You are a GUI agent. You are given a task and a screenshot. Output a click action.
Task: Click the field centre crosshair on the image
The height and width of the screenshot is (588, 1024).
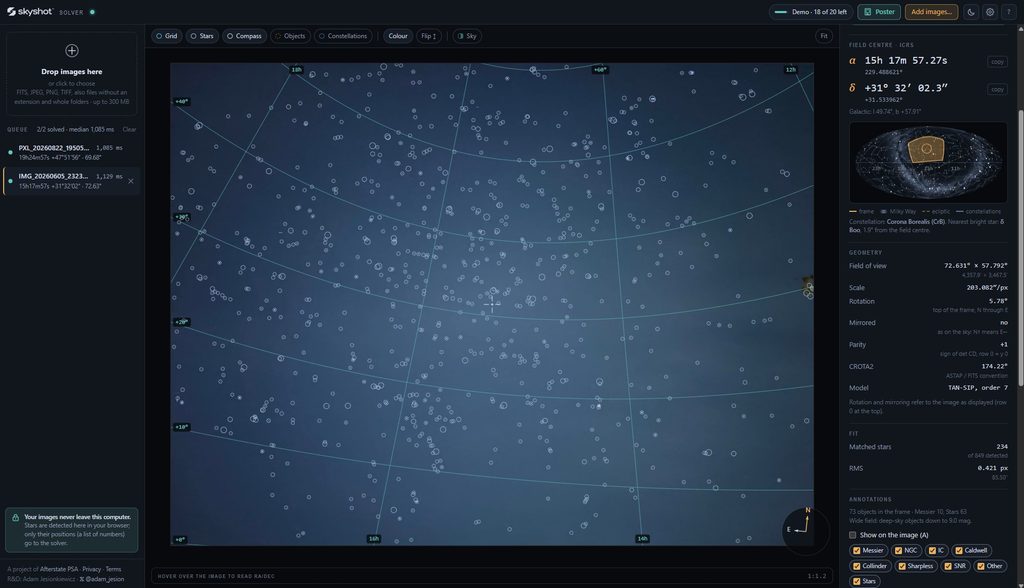click(x=492, y=304)
